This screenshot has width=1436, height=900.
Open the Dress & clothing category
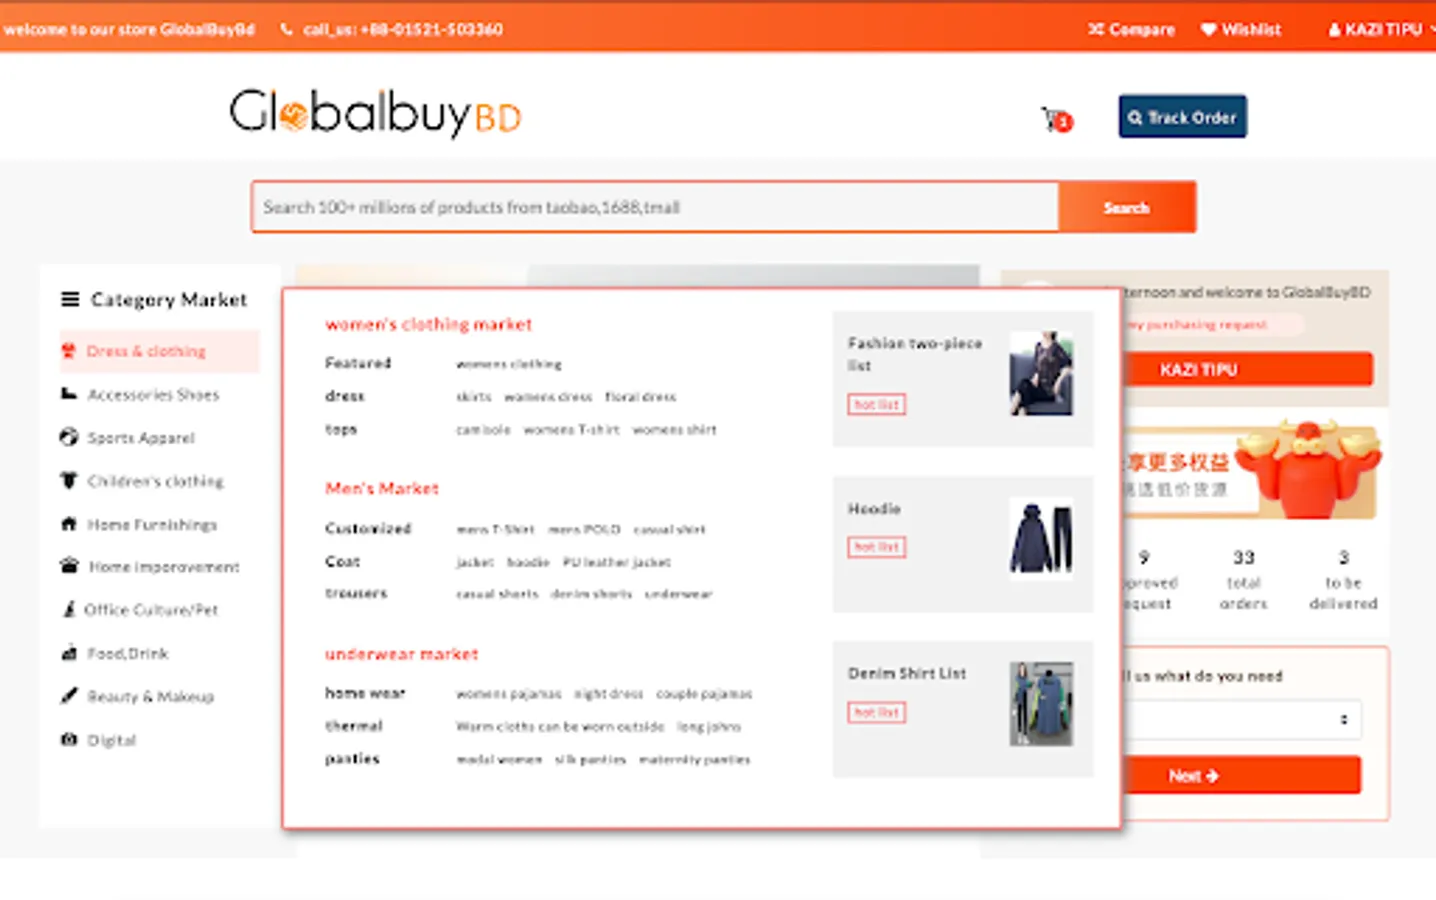pyautogui.click(x=159, y=351)
